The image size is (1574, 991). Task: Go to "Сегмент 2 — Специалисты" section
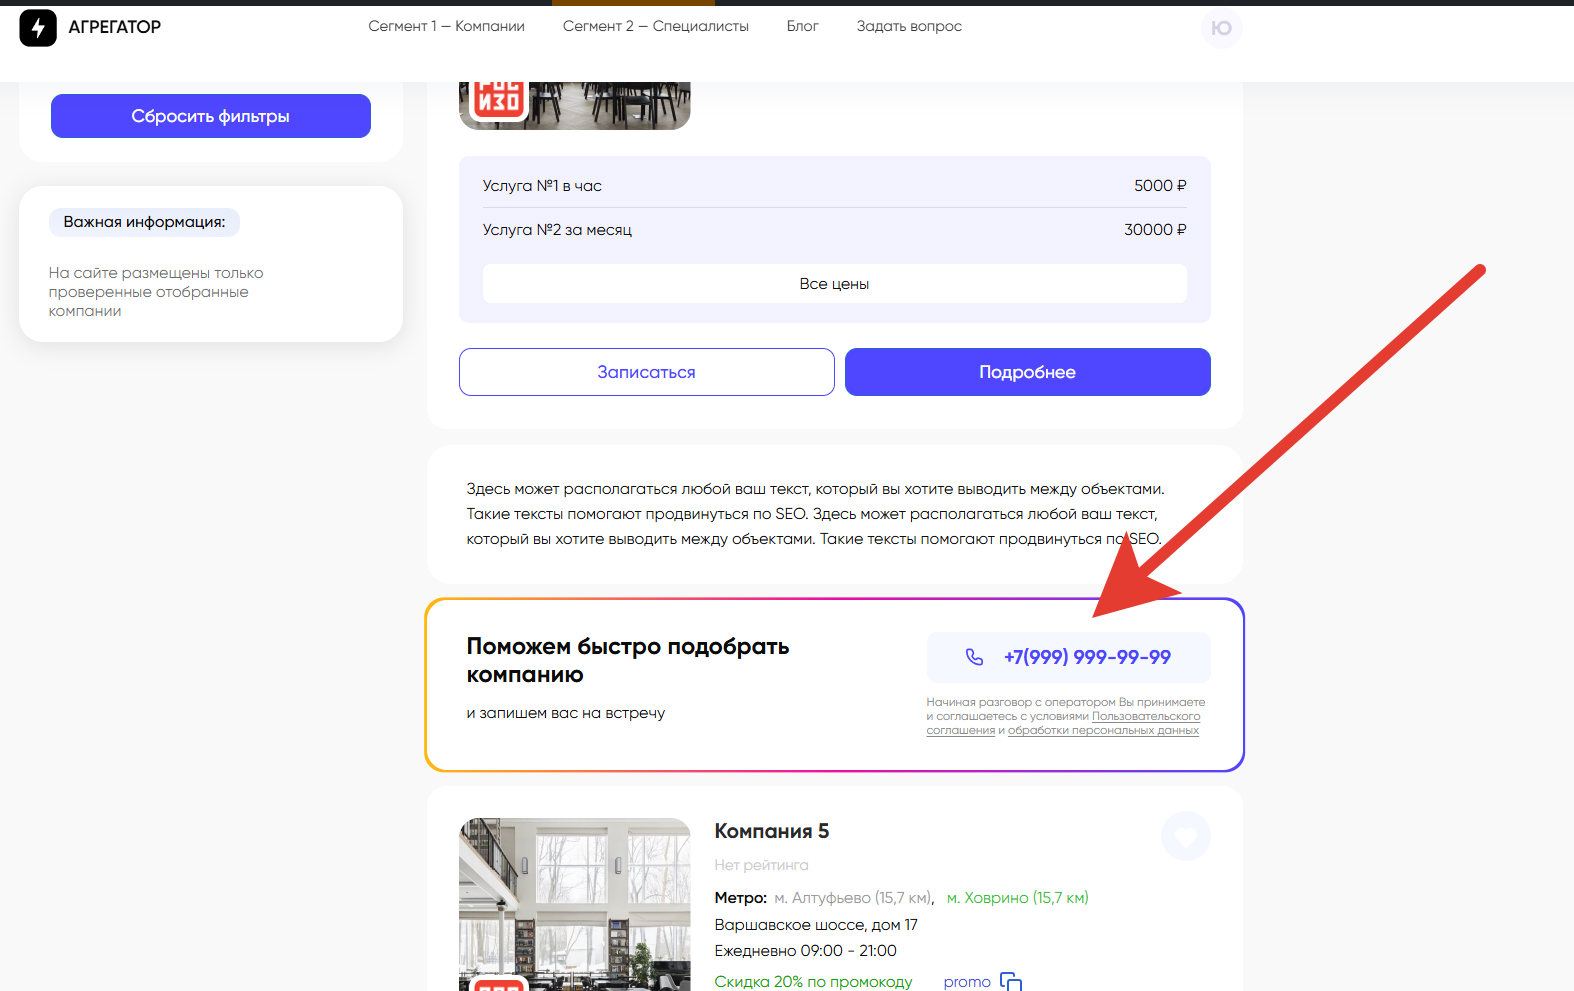655,26
